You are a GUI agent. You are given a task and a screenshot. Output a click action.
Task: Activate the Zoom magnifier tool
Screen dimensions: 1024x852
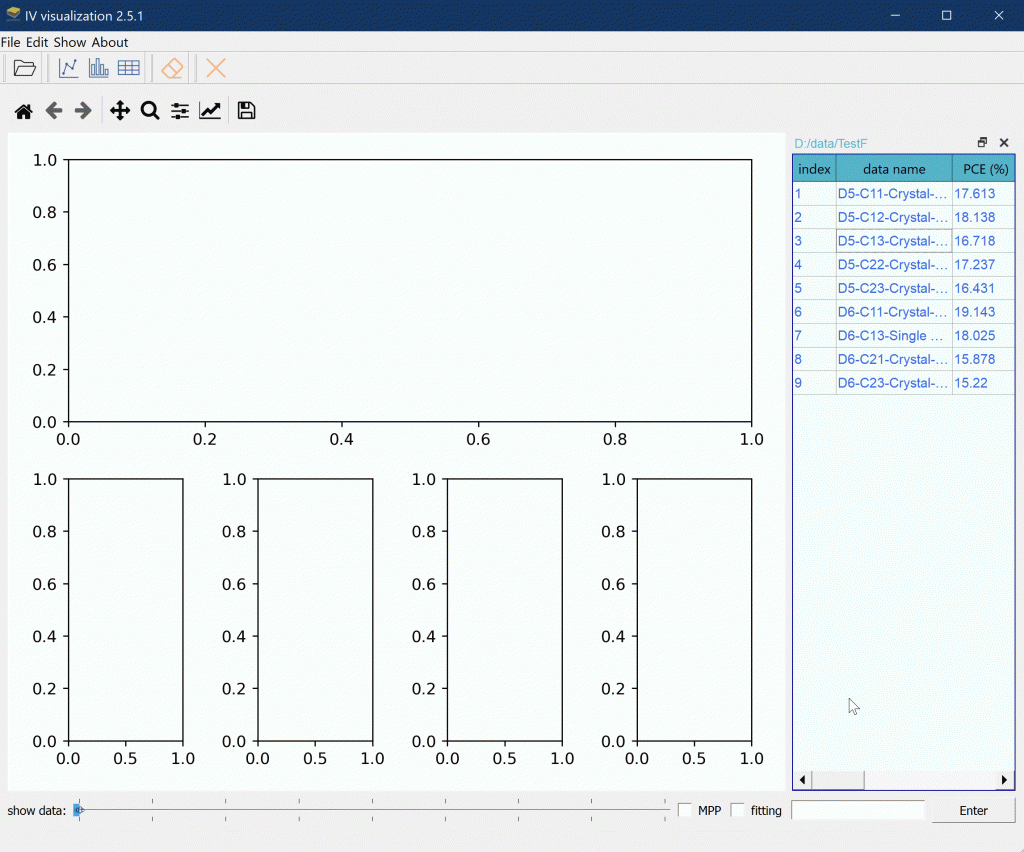[x=150, y=111]
